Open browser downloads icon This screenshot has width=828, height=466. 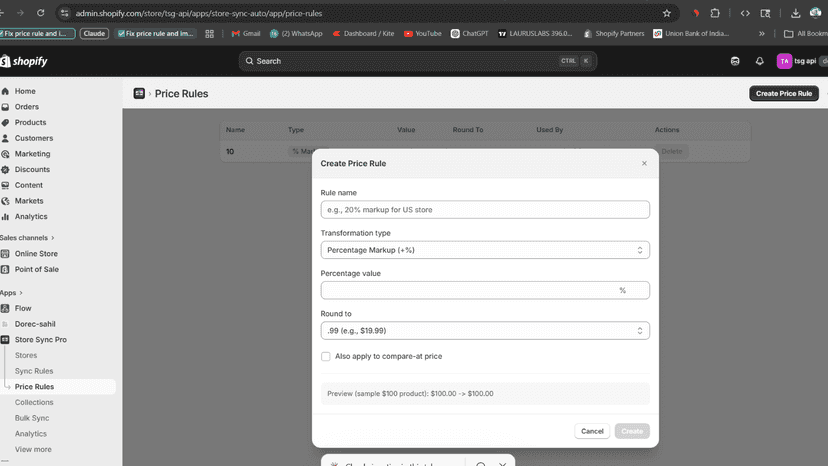[795, 13]
